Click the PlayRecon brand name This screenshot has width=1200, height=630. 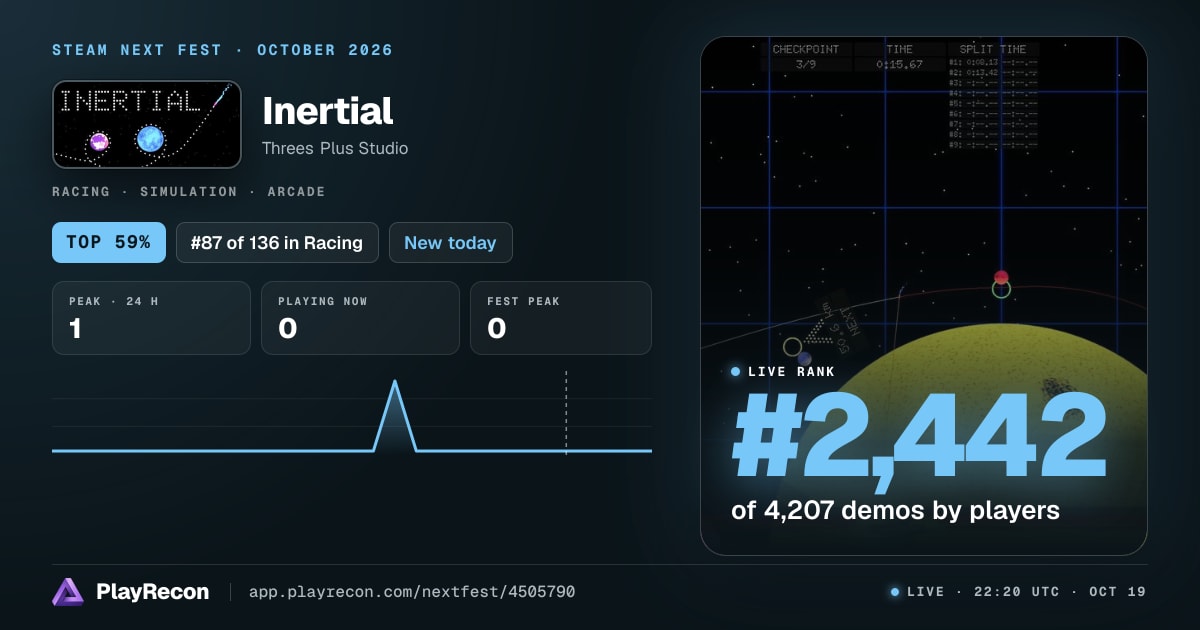coord(153,592)
